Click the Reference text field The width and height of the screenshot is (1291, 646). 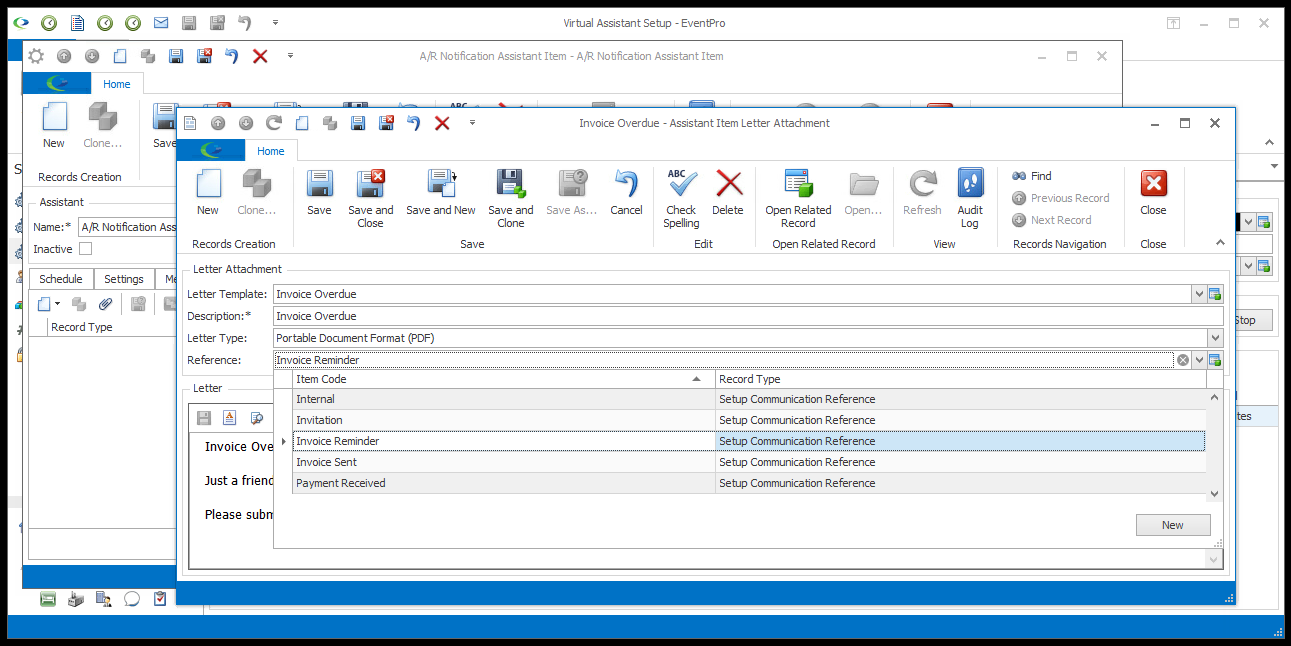coord(723,360)
